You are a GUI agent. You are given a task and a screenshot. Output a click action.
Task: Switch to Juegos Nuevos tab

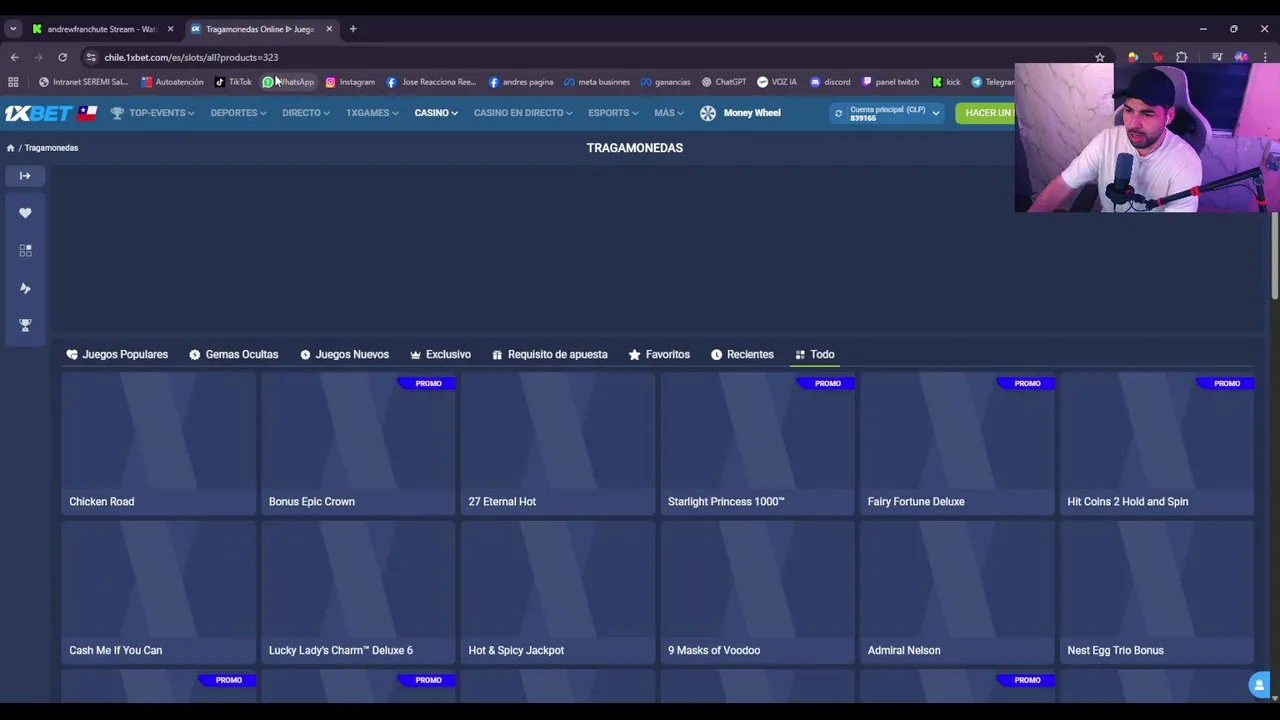[x=344, y=354]
